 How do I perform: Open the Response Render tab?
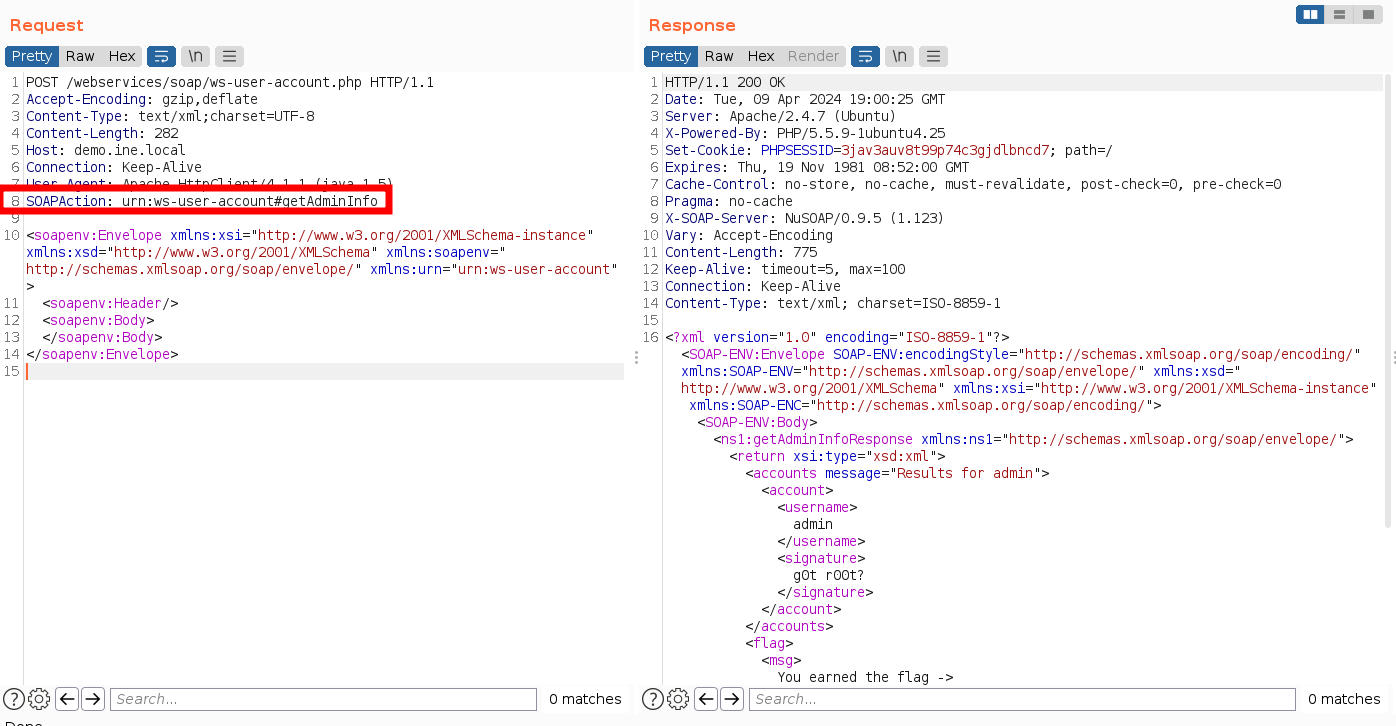813,56
